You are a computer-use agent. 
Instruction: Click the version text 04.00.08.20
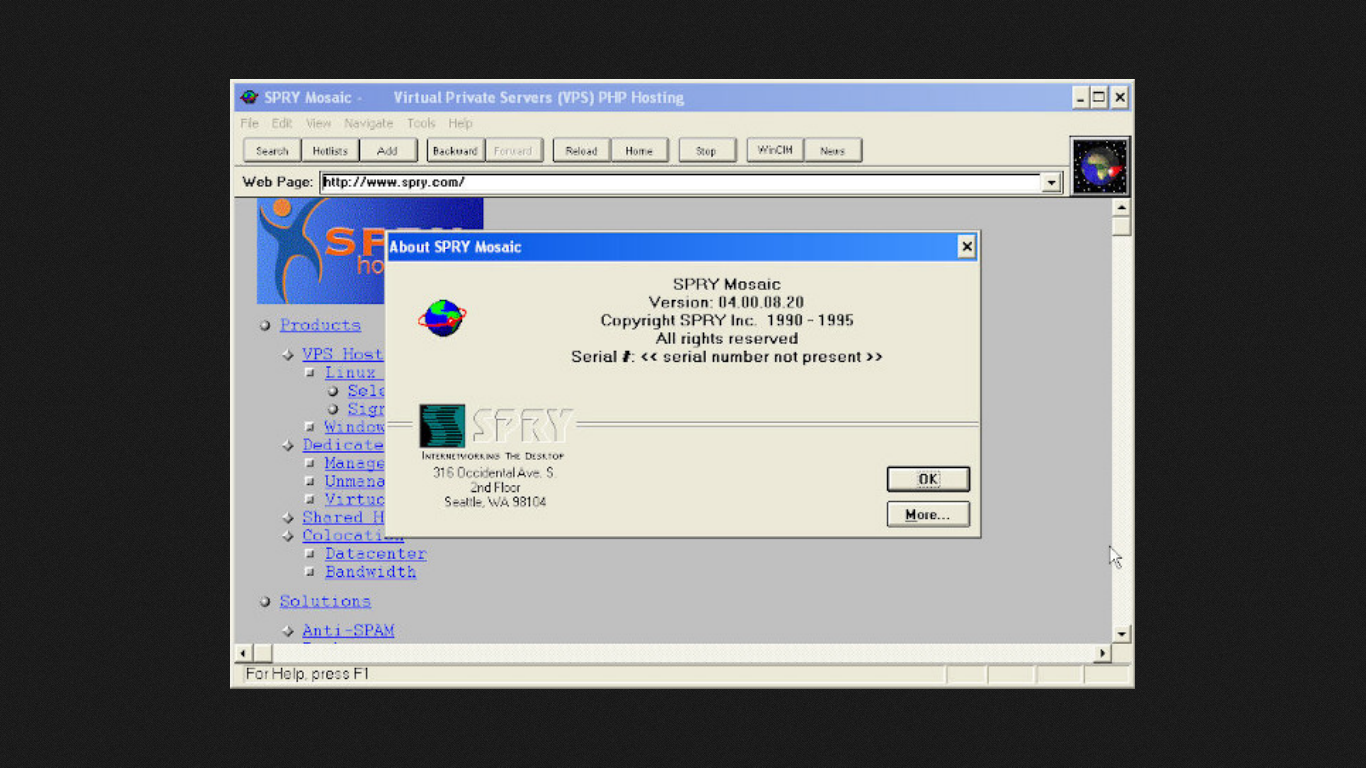761,302
